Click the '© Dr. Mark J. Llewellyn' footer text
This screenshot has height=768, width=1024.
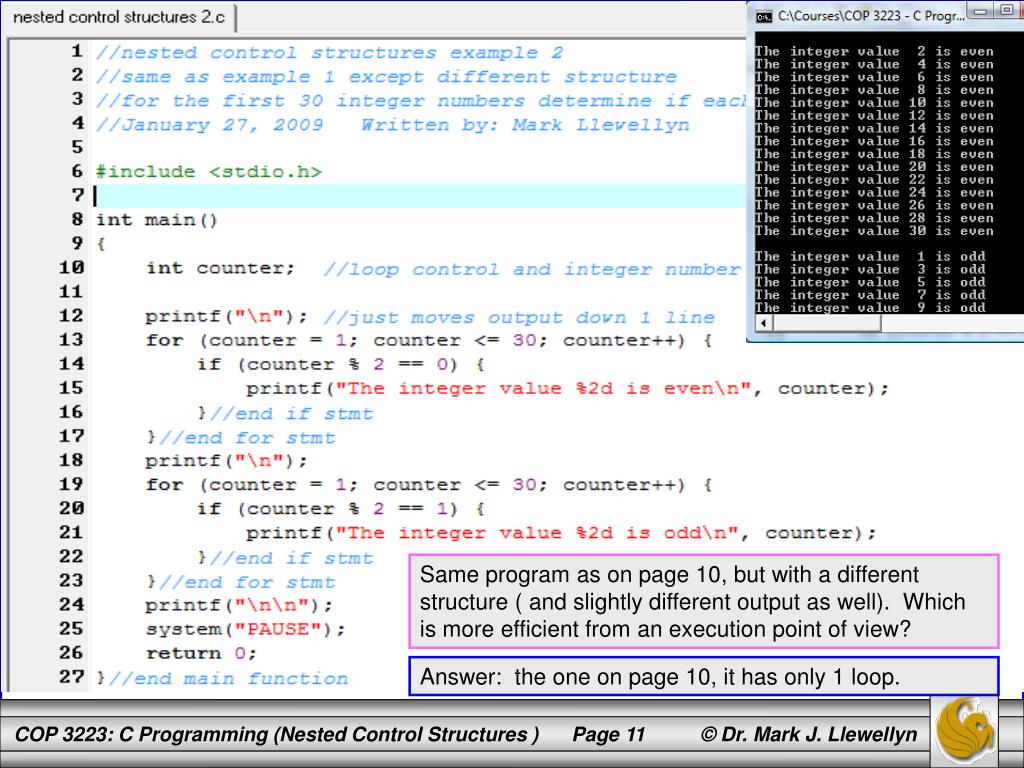pos(808,735)
